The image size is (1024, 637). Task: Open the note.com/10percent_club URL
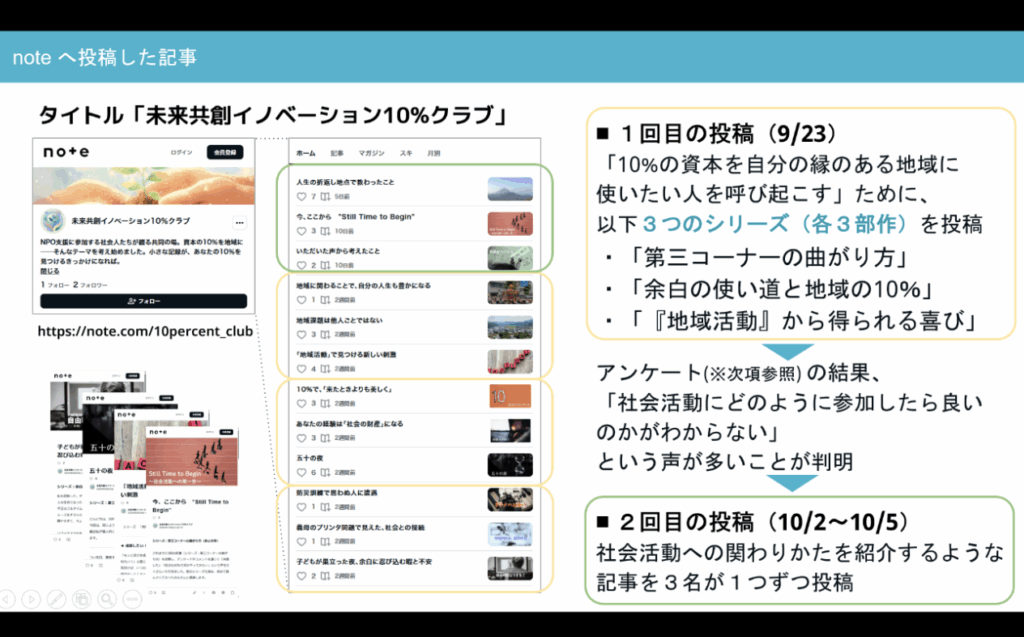pos(145,330)
